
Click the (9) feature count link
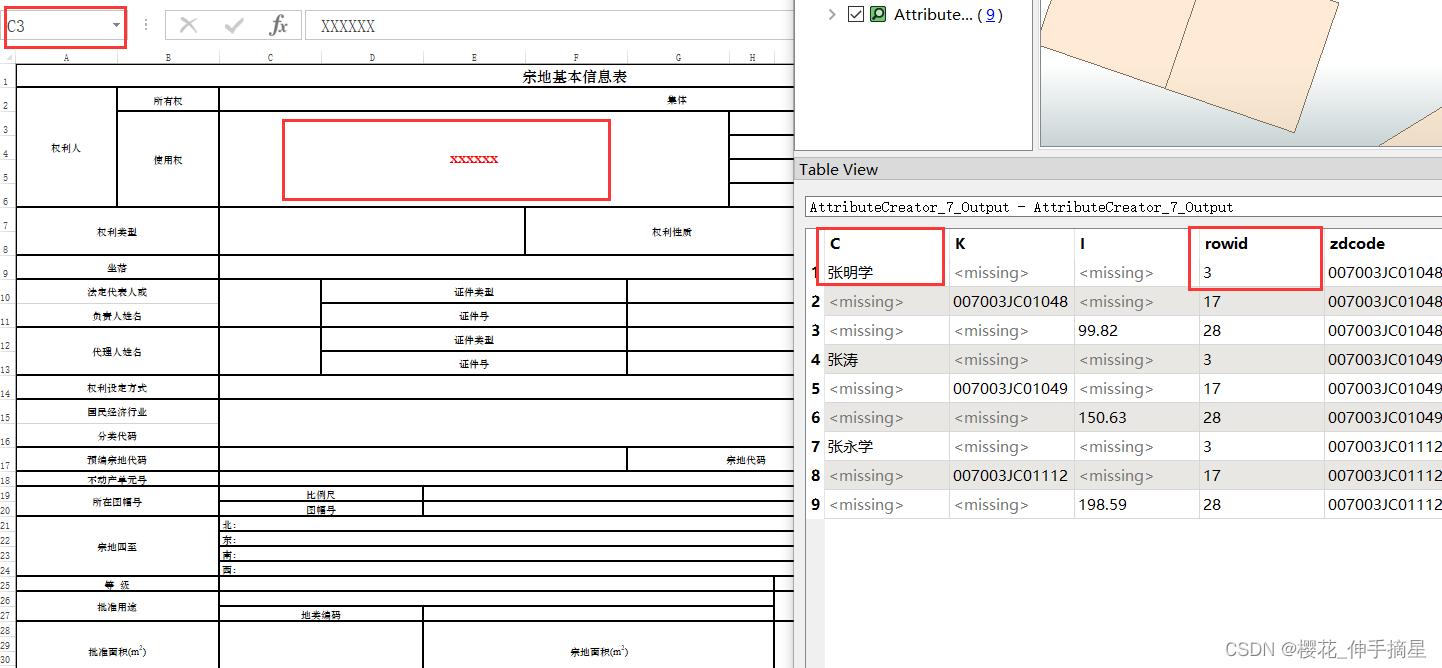pos(991,14)
